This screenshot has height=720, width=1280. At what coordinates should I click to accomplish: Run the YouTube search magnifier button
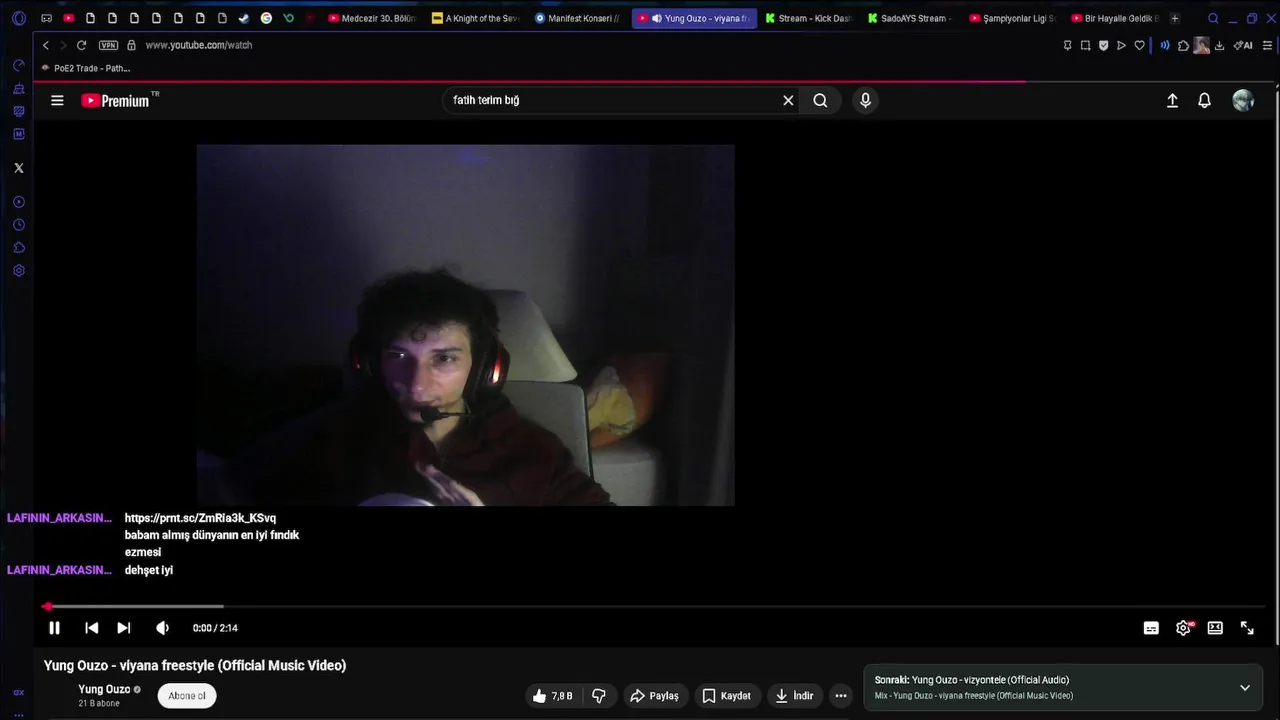point(820,100)
